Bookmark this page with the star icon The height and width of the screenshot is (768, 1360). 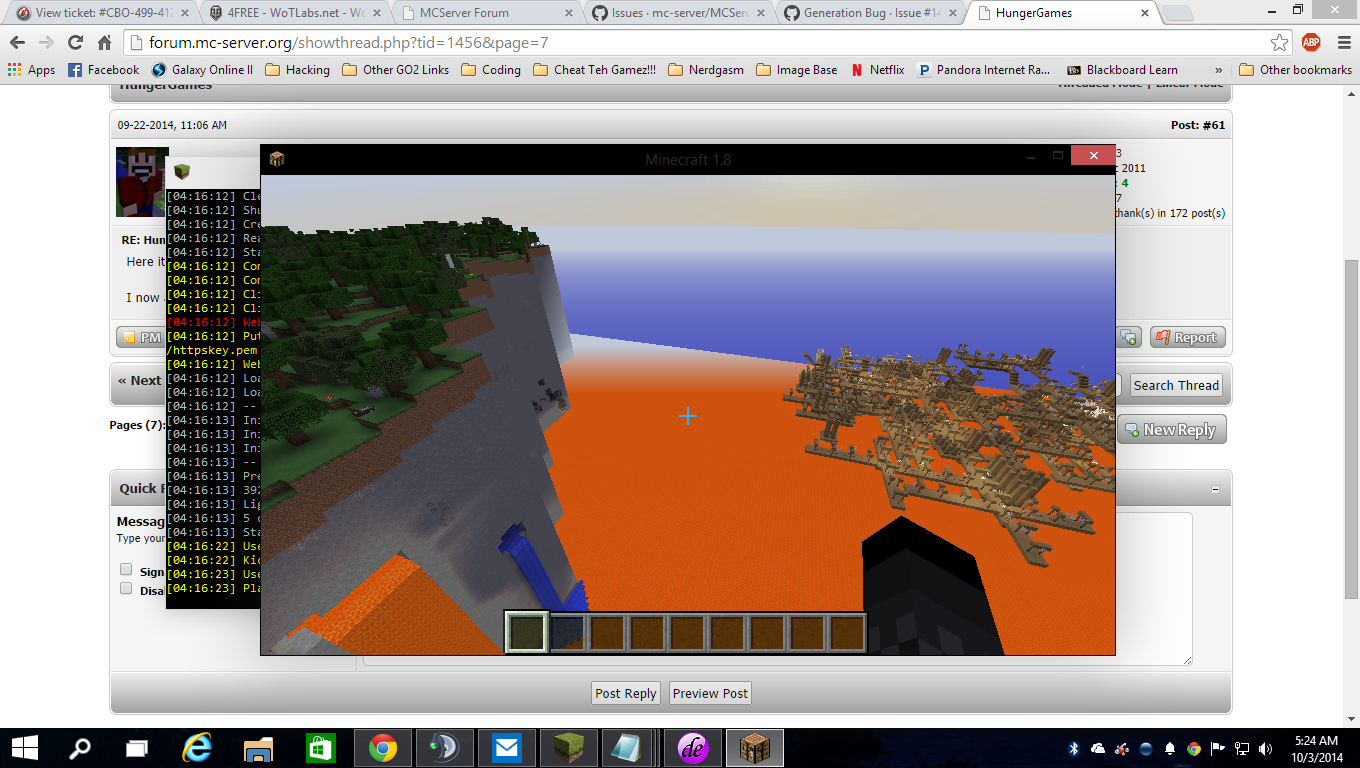click(1279, 43)
